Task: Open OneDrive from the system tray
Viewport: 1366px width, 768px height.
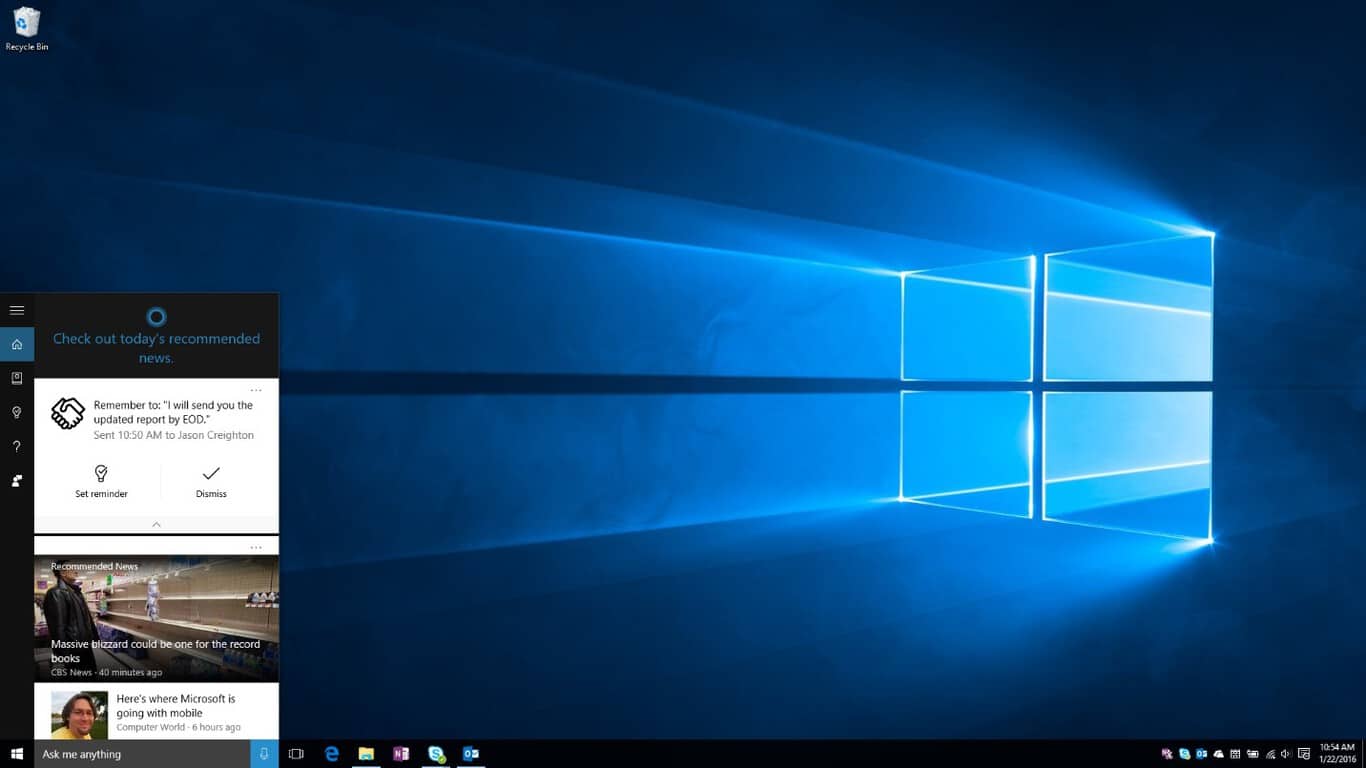Action: coord(1219,753)
